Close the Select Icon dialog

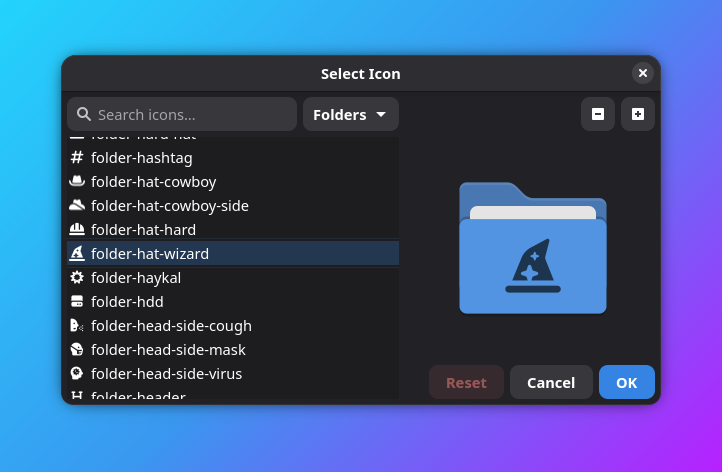coord(643,73)
